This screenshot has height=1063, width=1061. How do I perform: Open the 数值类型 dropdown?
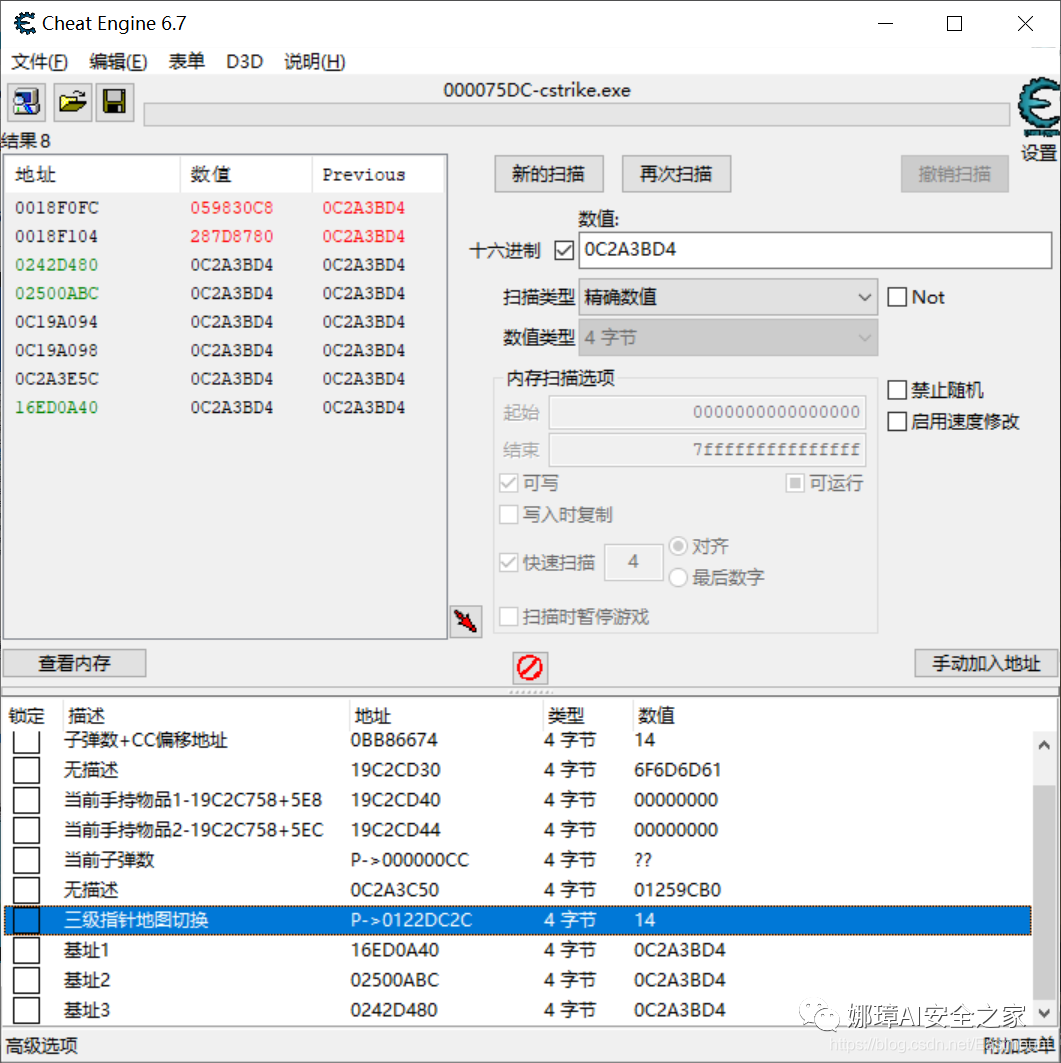pyautogui.click(x=728, y=338)
